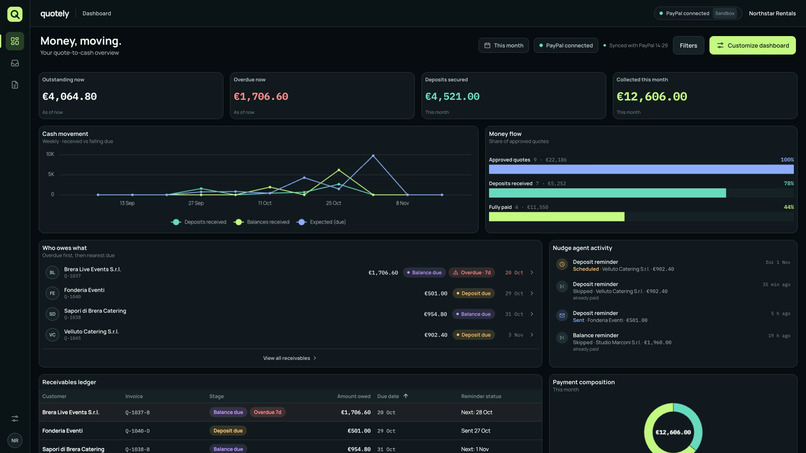
Task: Sort ledger by Customer column
Action: (54, 396)
